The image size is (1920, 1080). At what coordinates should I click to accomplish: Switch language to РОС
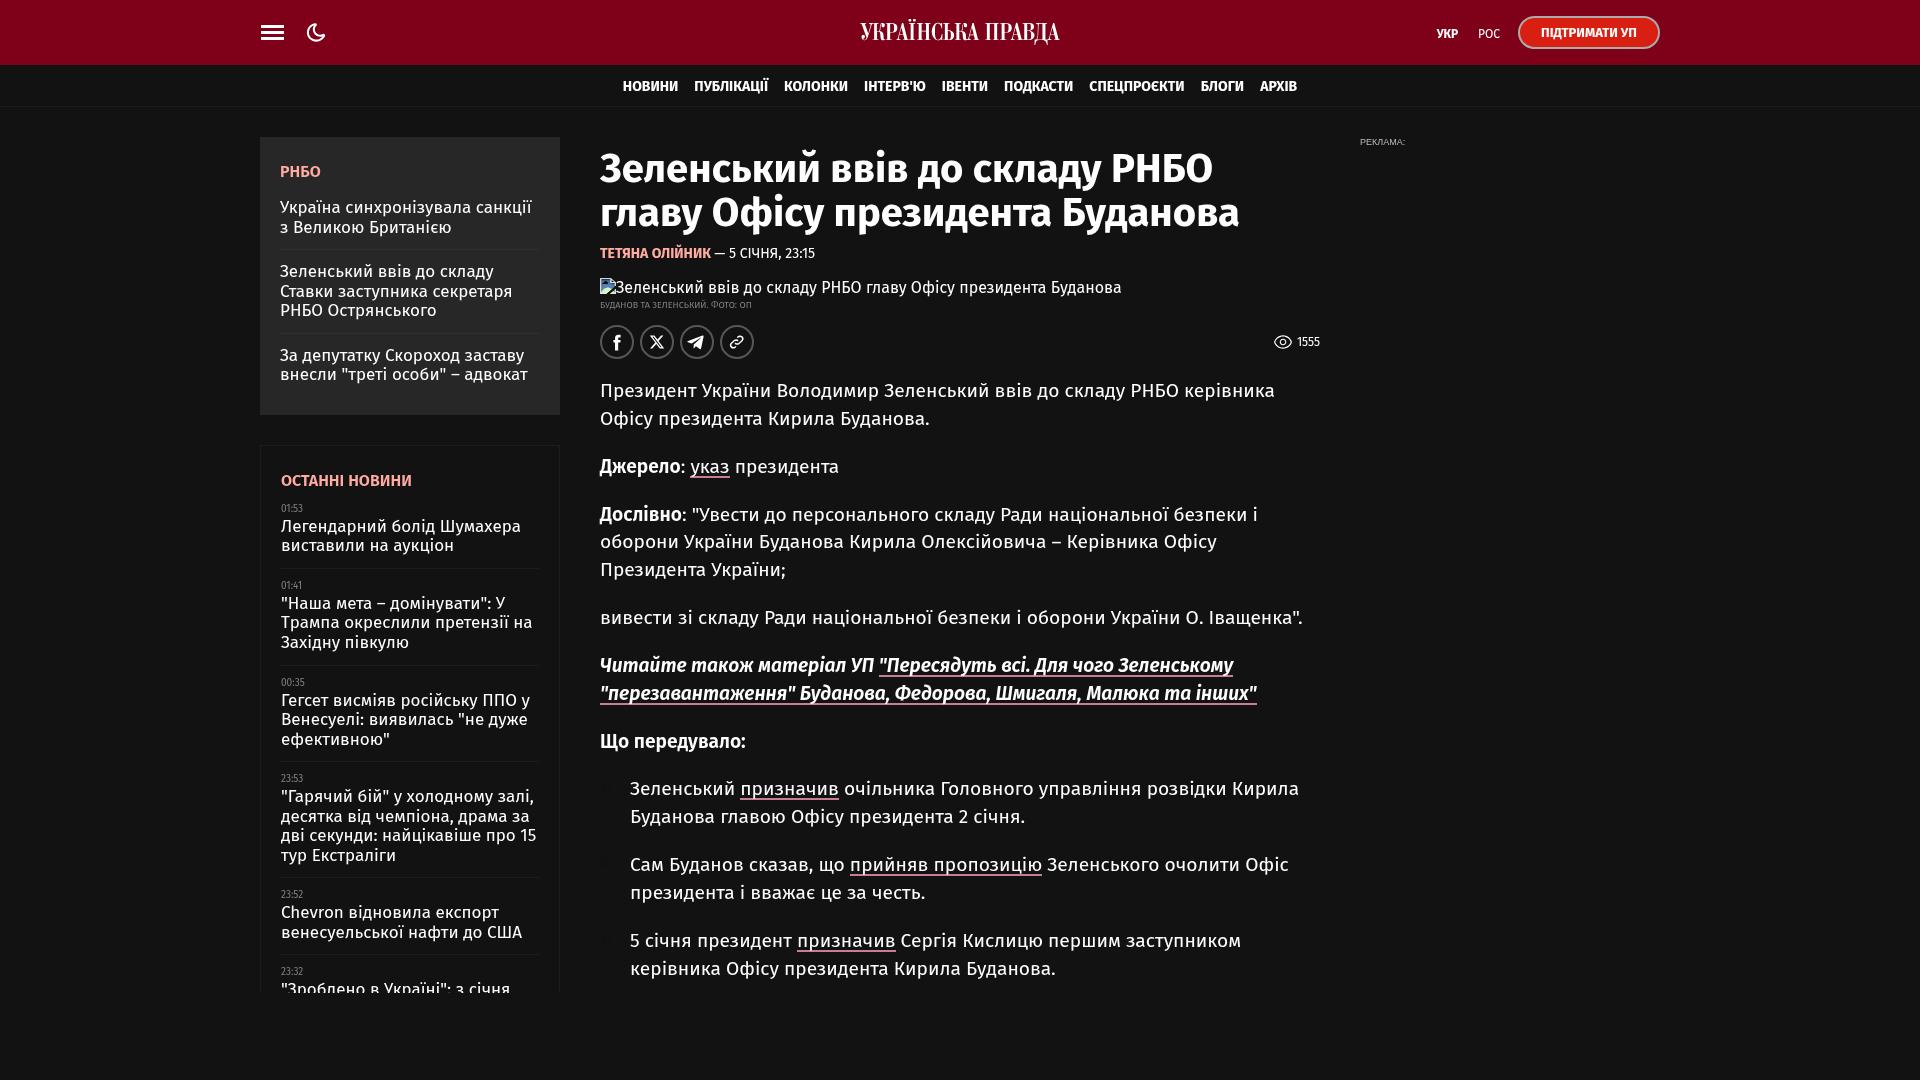click(1488, 34)
